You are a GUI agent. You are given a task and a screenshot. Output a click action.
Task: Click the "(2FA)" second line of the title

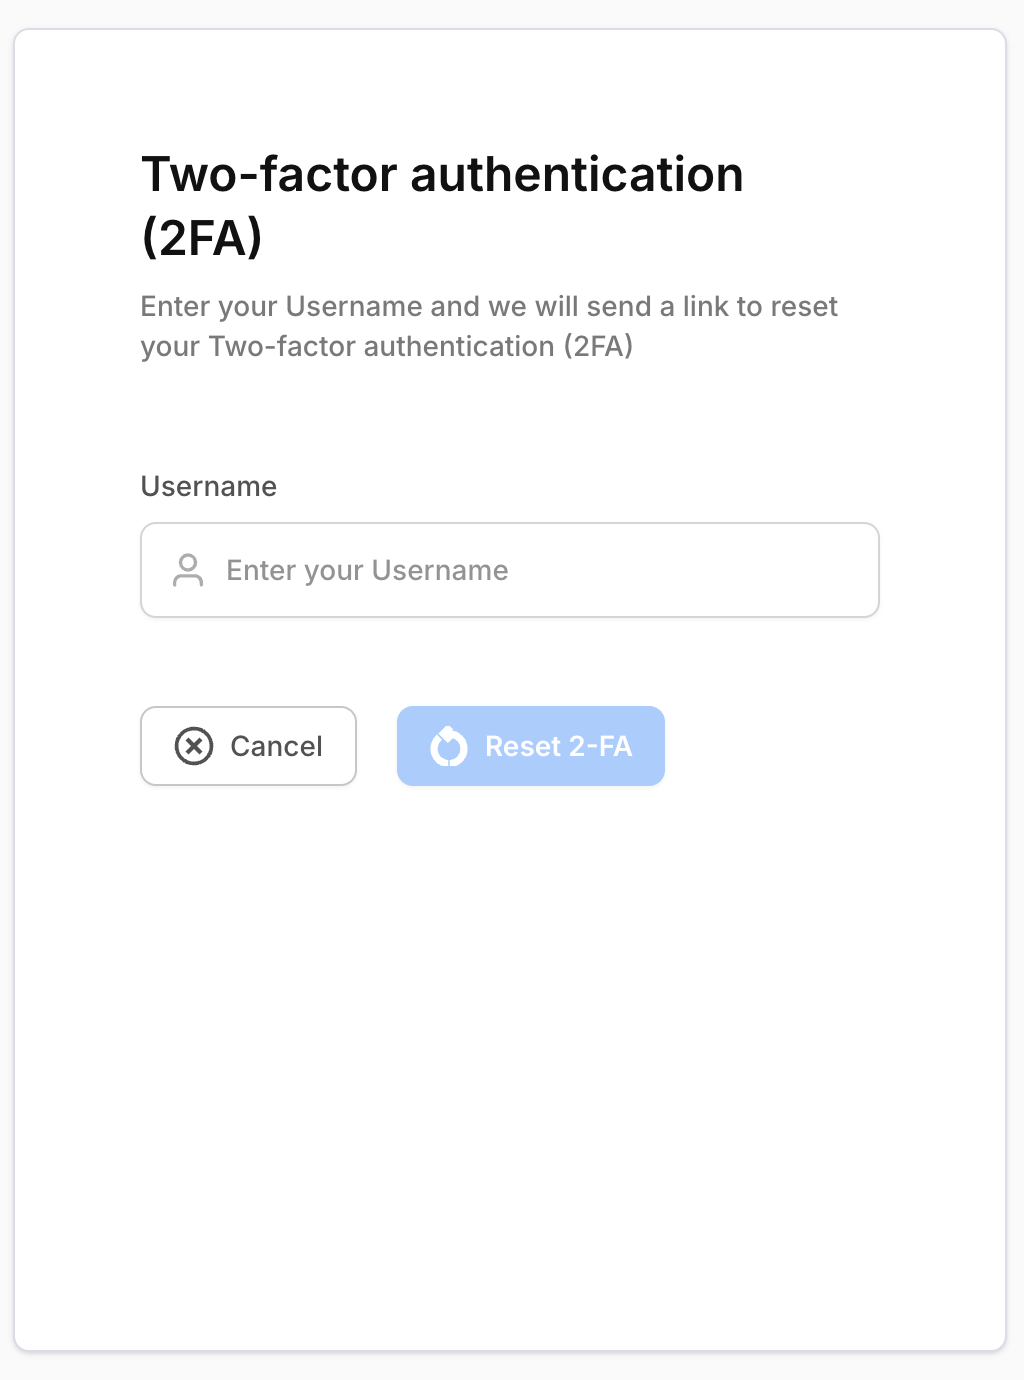pos(202,237)
